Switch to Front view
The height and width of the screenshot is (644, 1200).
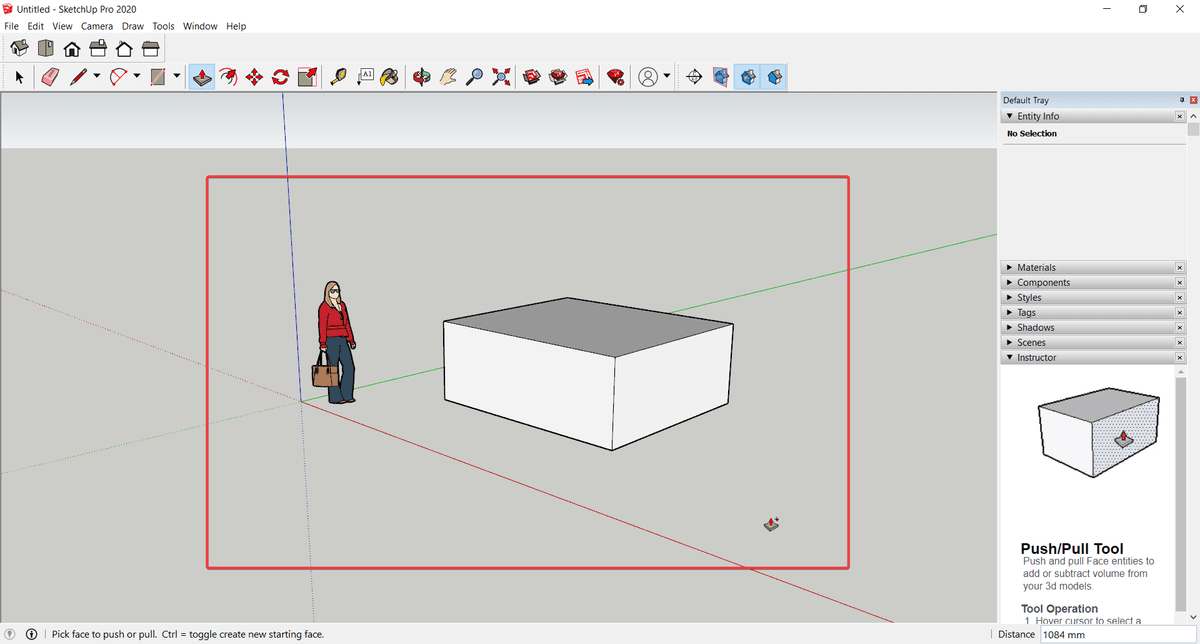[72, 48]
